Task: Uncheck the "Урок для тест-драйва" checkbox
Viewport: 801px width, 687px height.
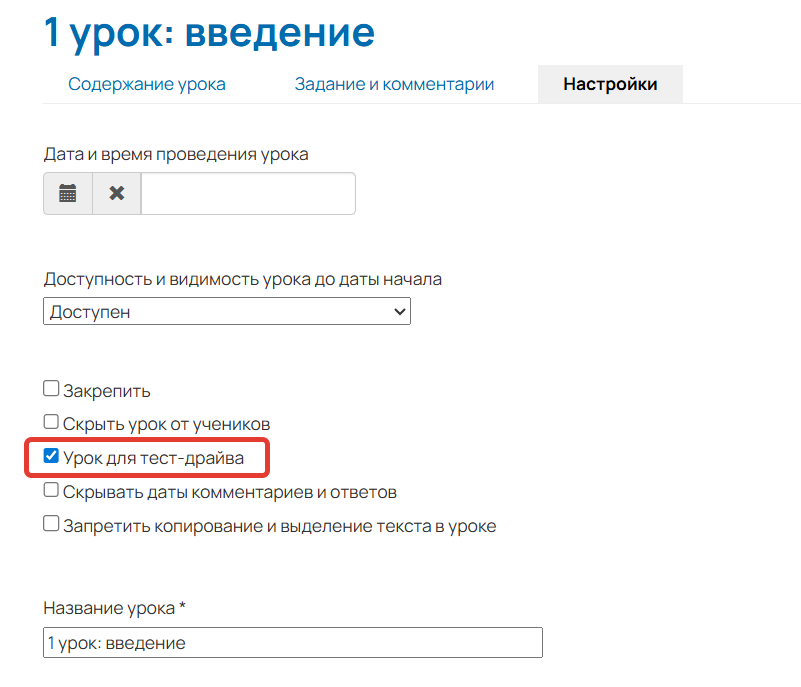Action: click(x=50, y=456)
